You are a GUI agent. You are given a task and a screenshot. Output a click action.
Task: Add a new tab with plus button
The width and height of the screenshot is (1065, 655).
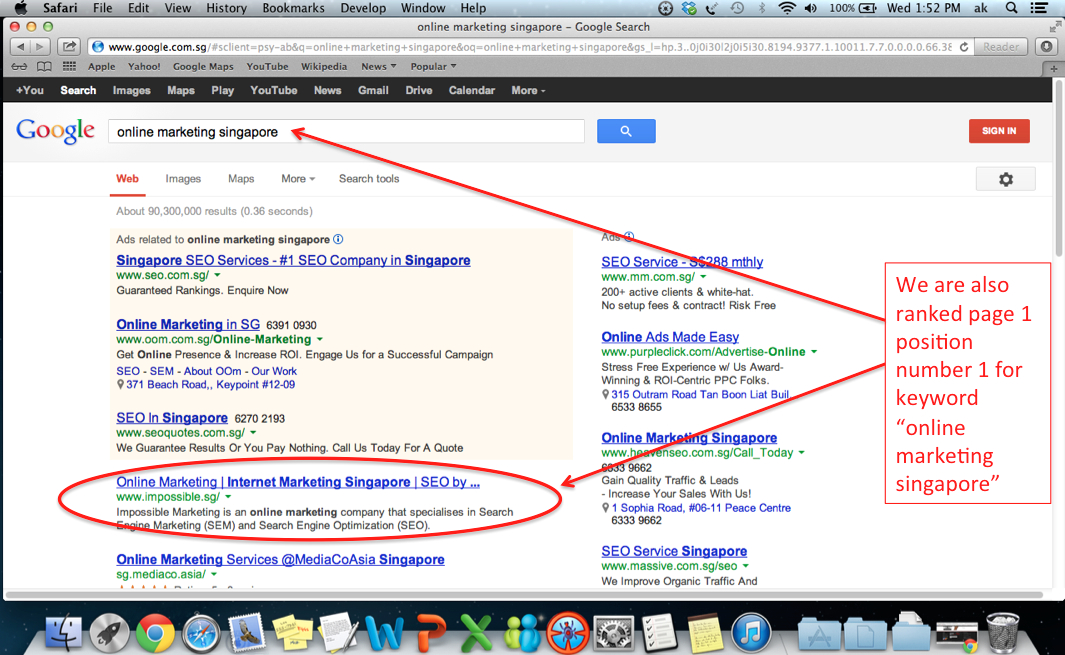(1053, 68)
